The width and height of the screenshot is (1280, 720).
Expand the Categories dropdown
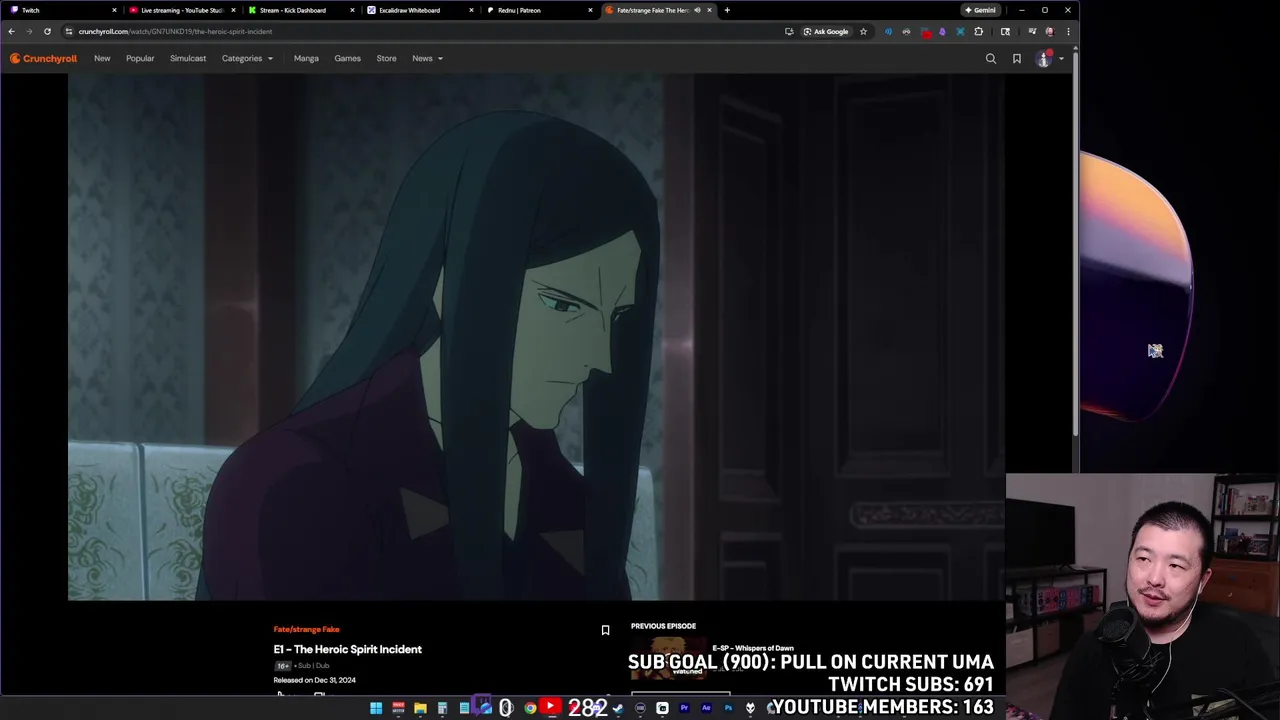click(x=247, y=58)
